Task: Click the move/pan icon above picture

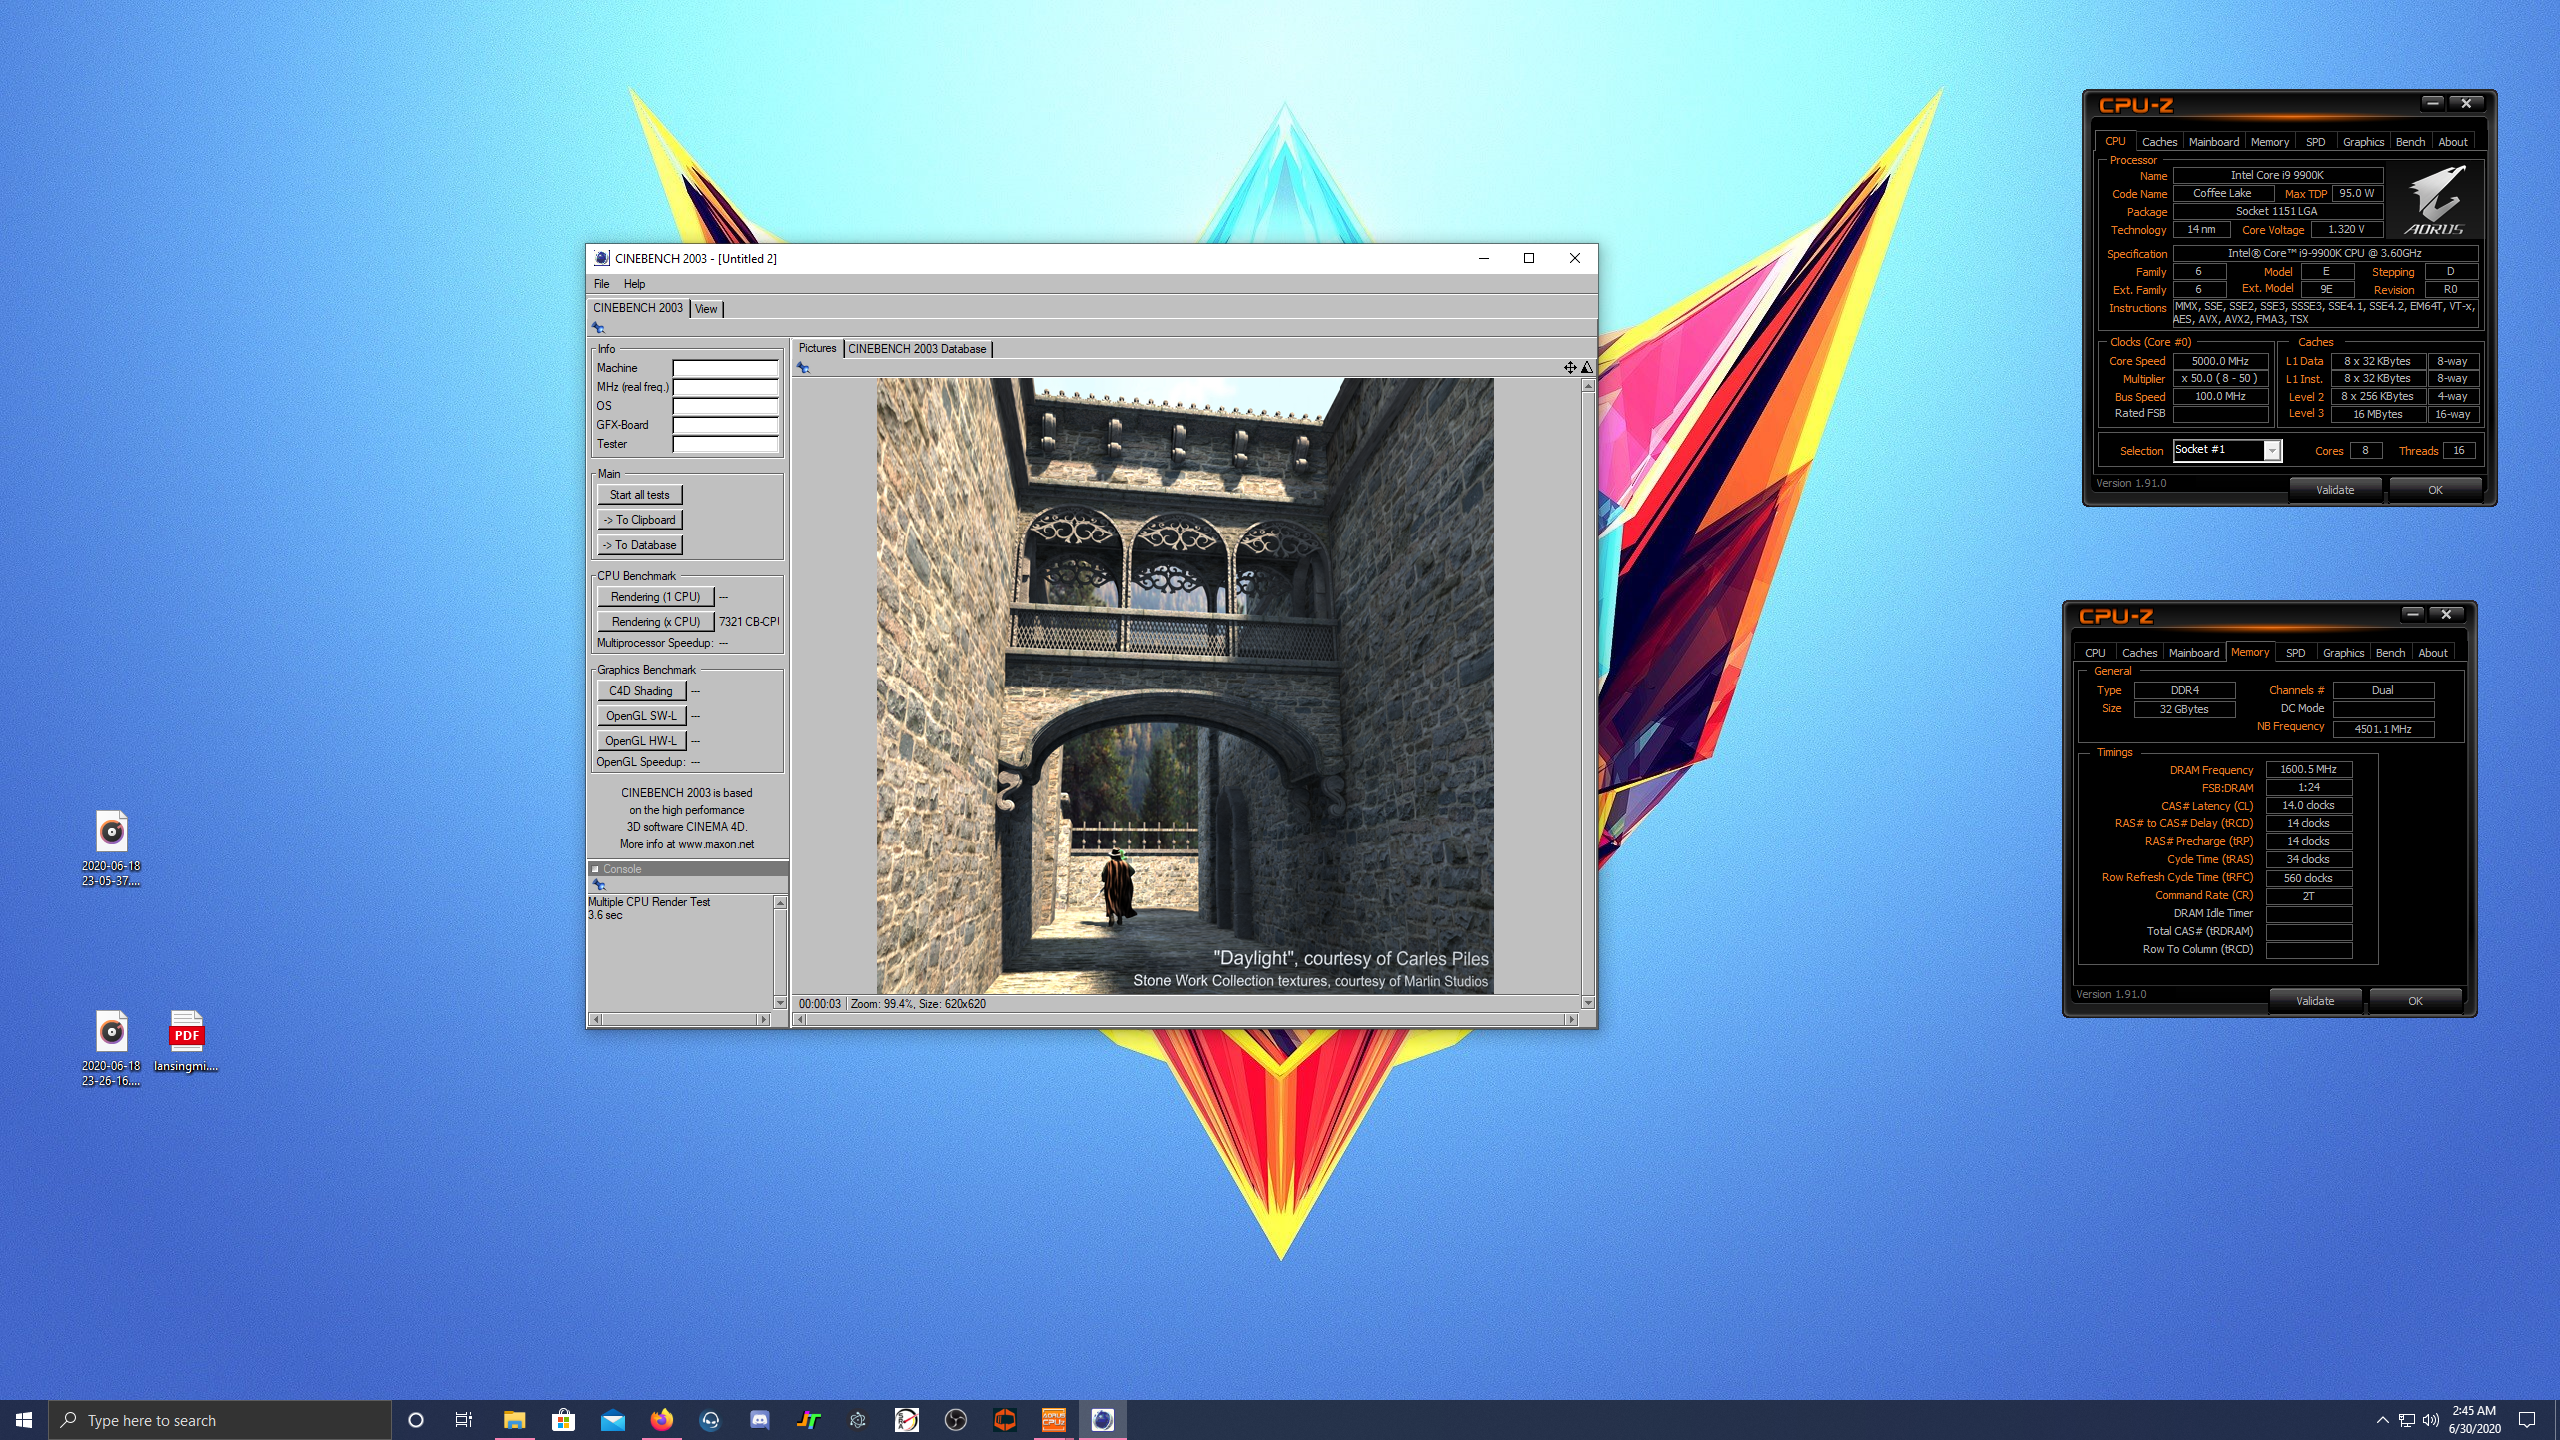Action: (1570, 368)
